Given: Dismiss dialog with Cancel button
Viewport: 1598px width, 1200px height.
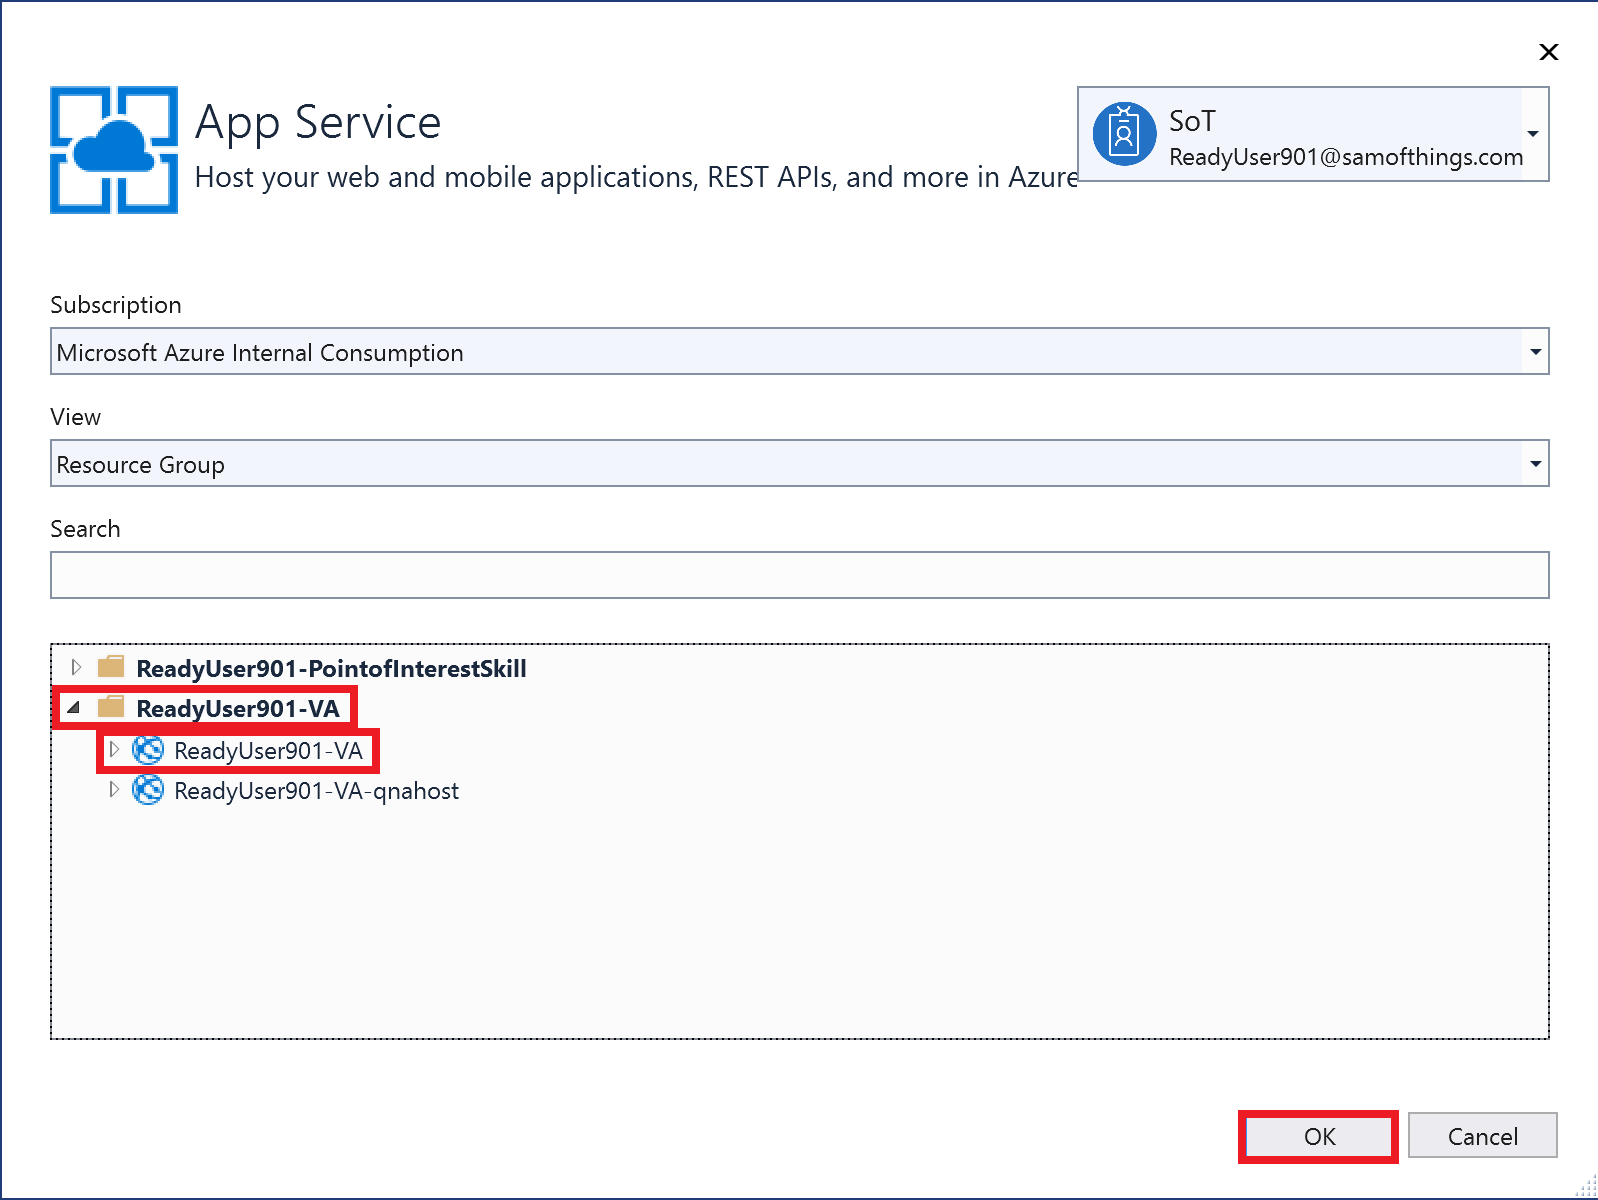Looking at the screenshot, I should point(1482,1136).
